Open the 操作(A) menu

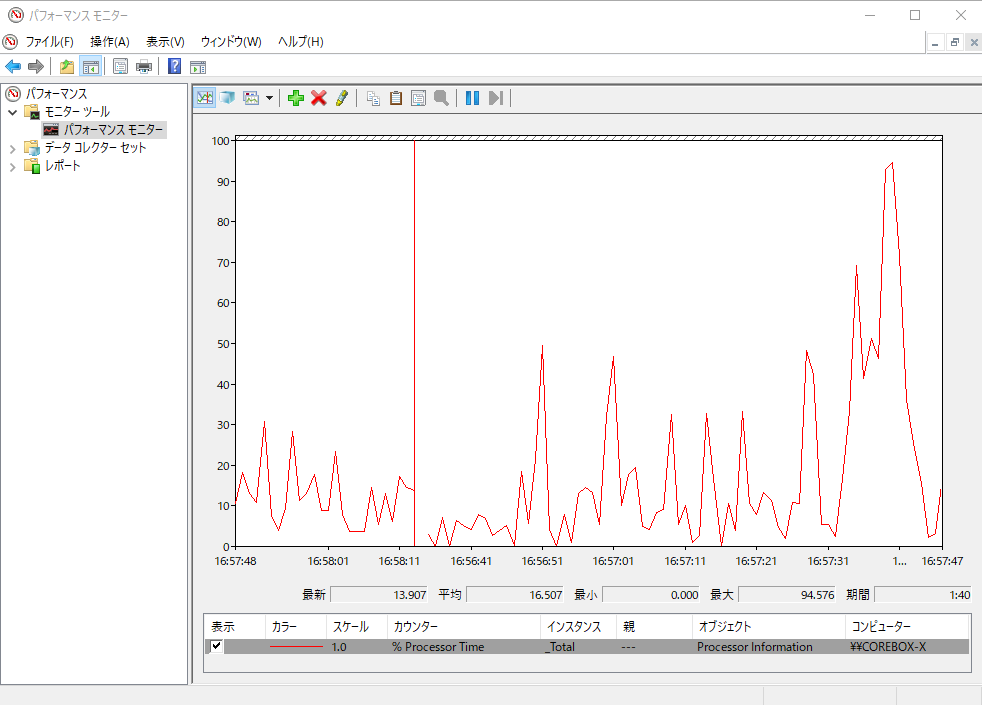(x=110, y=41)
